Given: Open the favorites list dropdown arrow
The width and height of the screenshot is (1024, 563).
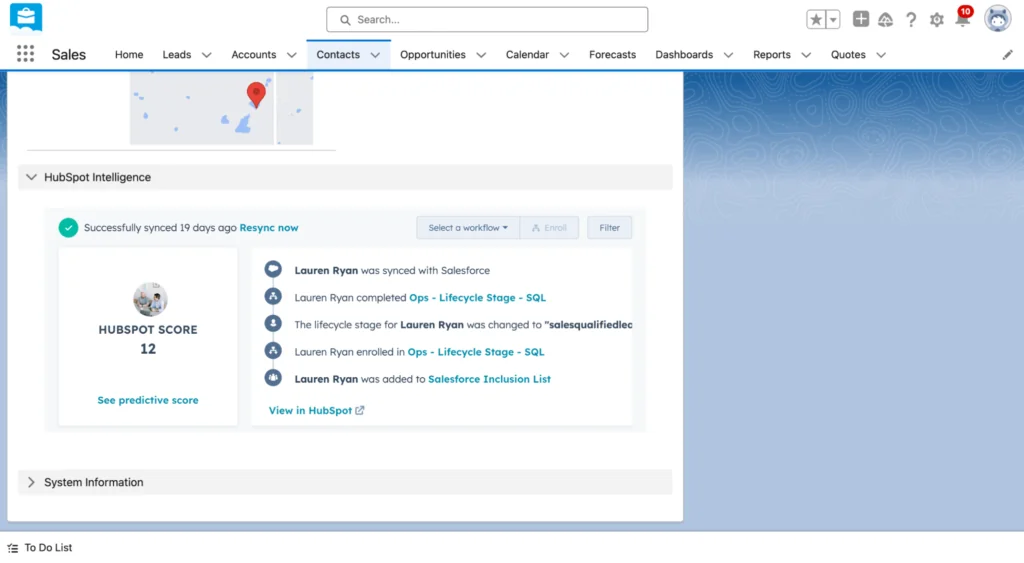Looking at the screenshot, I should click(833, 20).
